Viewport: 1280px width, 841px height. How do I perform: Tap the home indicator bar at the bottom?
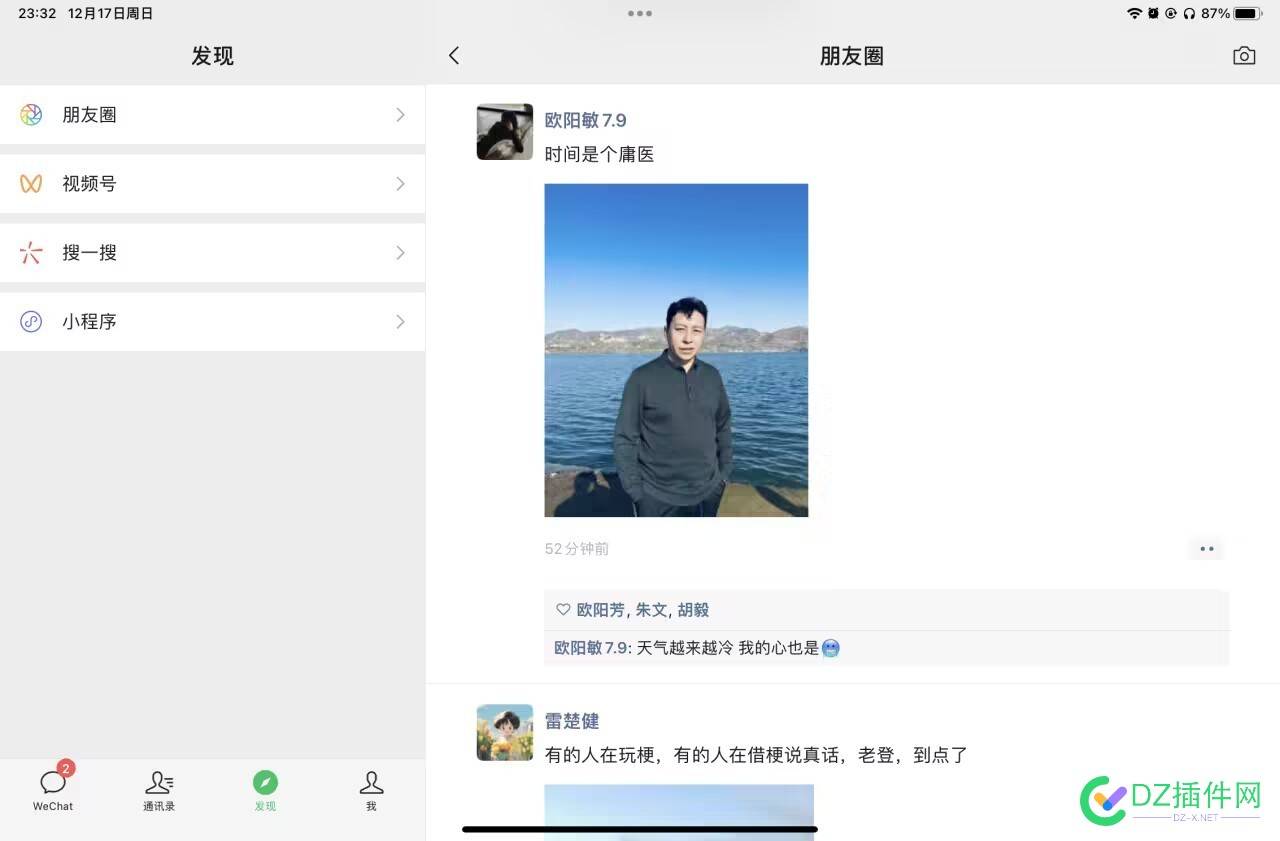(640, 828)
